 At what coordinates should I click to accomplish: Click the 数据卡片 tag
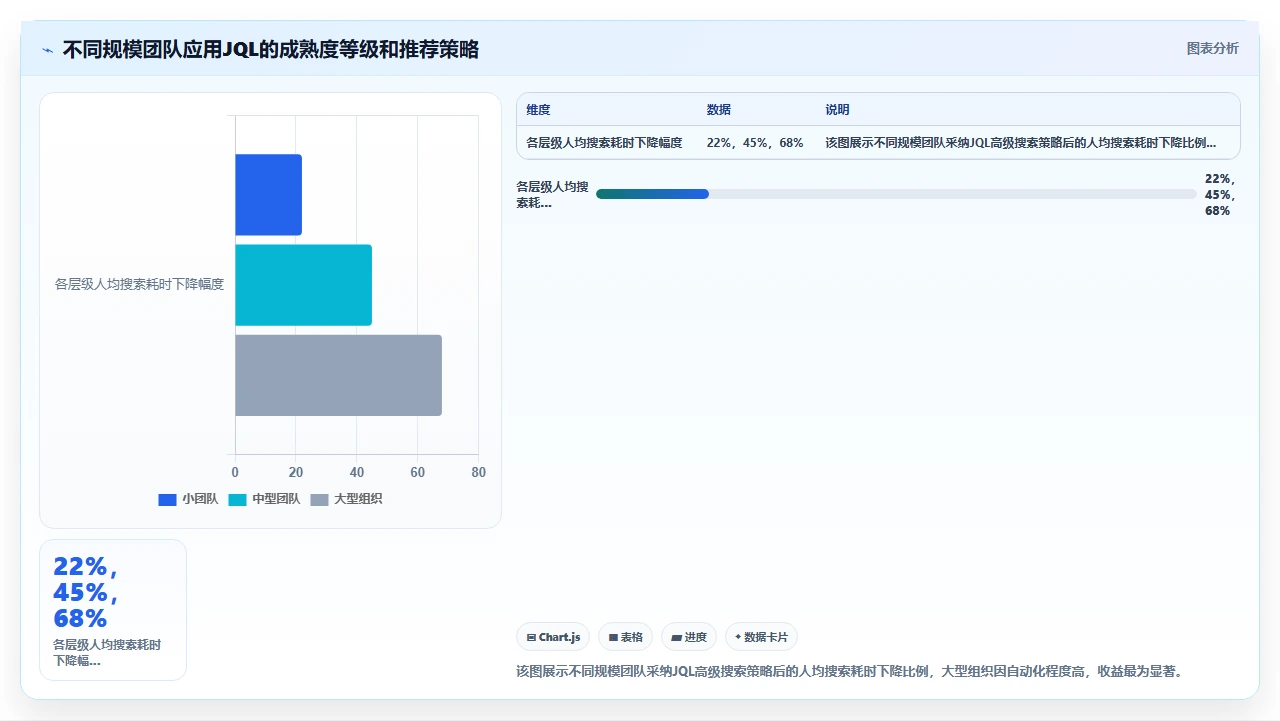coord(761,637)
